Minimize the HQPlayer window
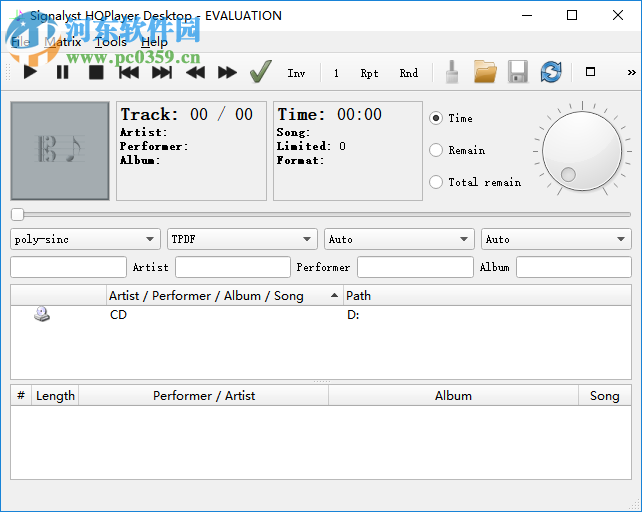The image size is (642, 512). coord(527,16)
